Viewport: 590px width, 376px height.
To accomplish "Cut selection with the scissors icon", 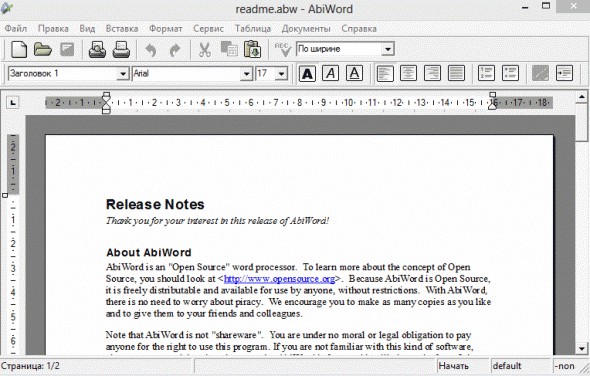I will [x=204, y=49].
